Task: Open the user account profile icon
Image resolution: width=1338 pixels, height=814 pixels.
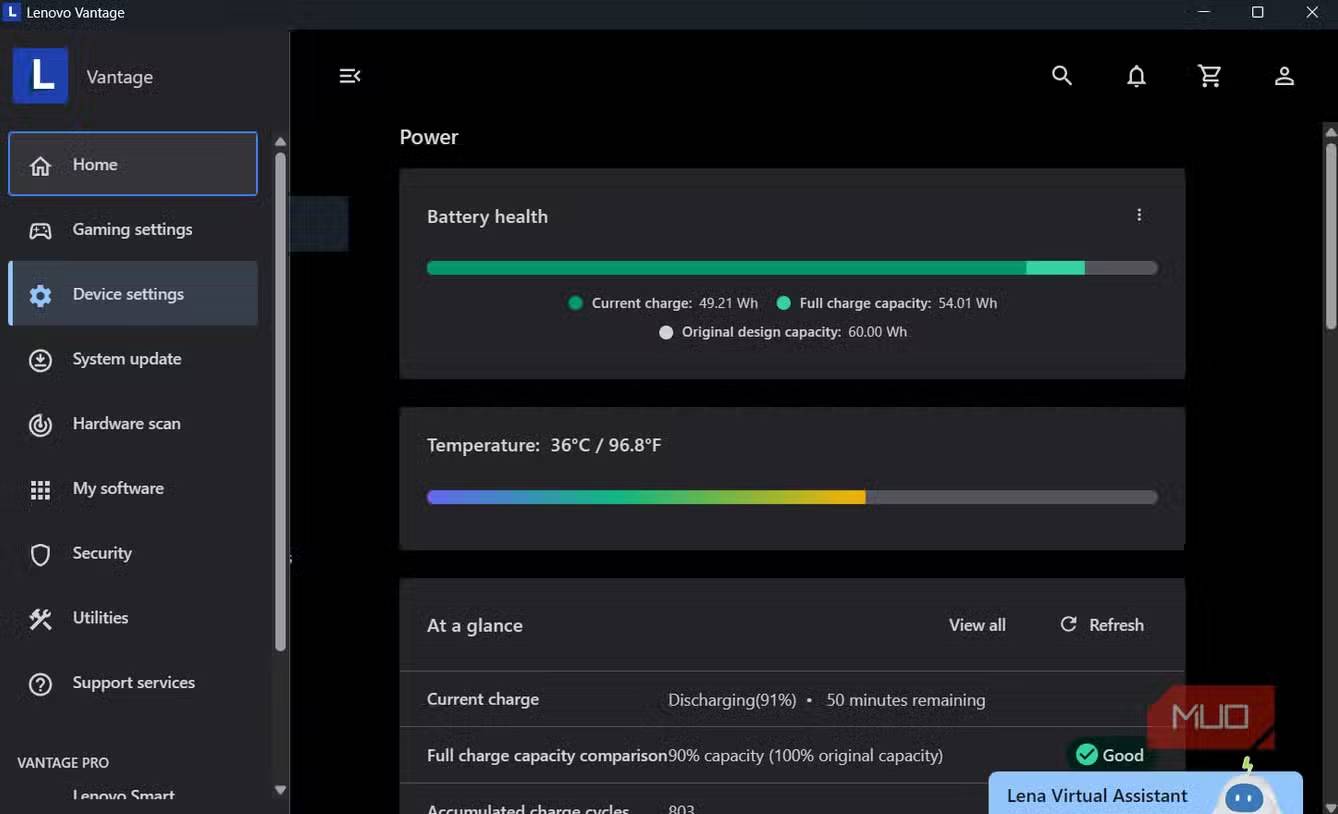Action: (1284, 76)
